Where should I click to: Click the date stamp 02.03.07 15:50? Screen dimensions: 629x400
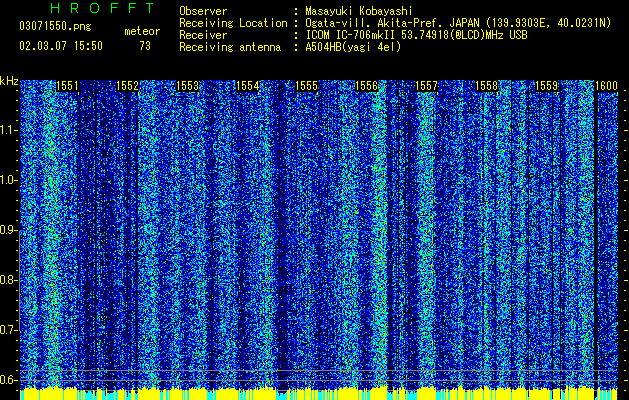coord(61,46)
